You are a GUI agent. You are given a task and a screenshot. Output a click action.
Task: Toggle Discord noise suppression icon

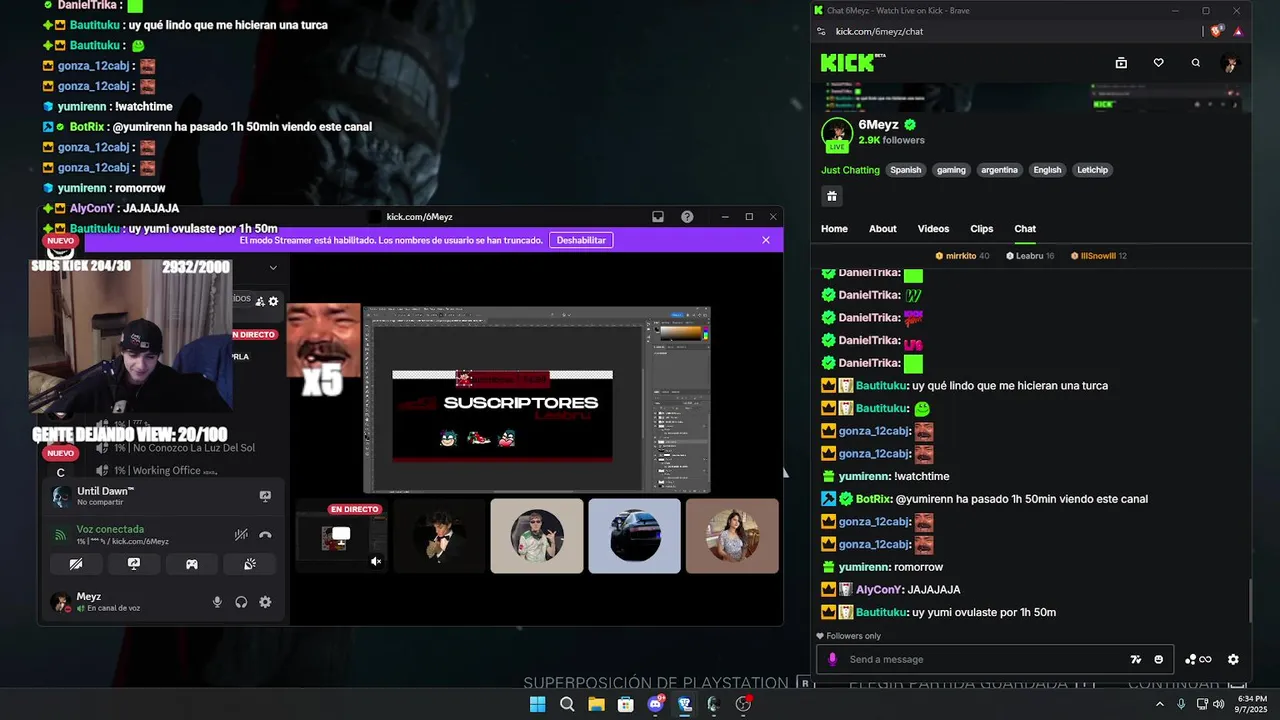241,535
